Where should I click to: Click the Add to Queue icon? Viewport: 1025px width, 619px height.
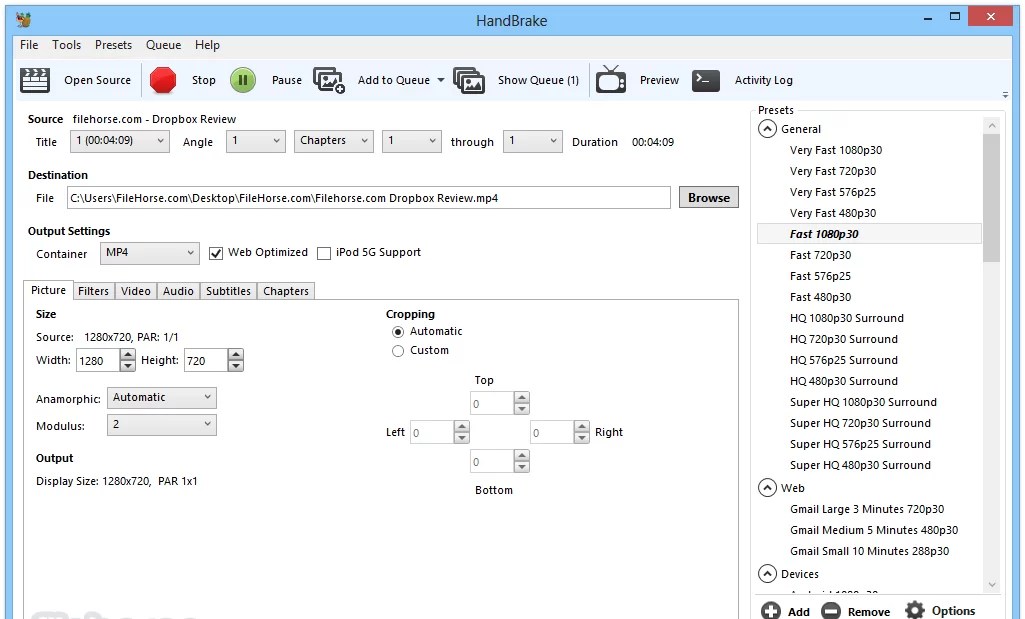coord(330,79)
